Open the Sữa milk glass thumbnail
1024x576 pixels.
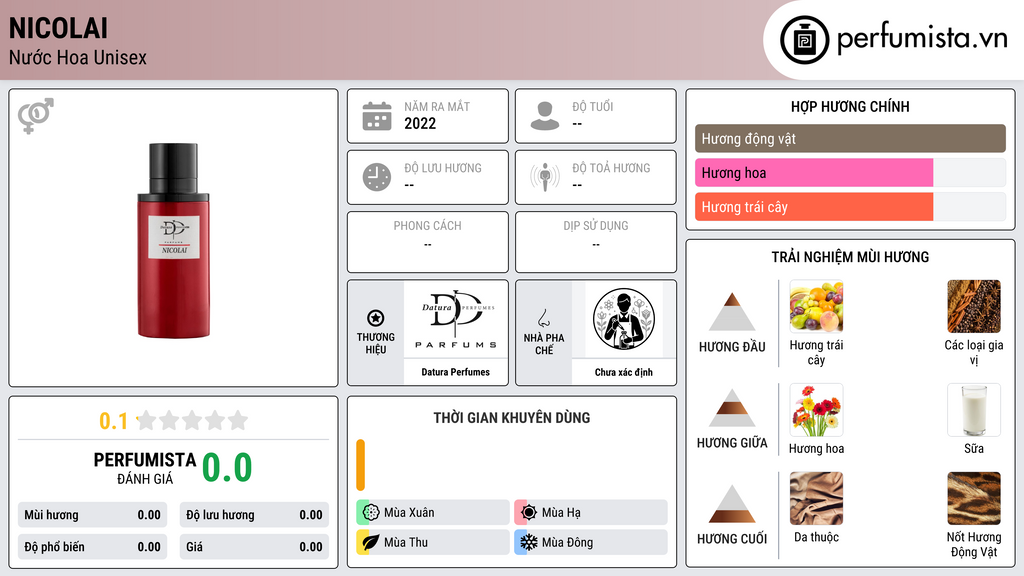point(974,410)
